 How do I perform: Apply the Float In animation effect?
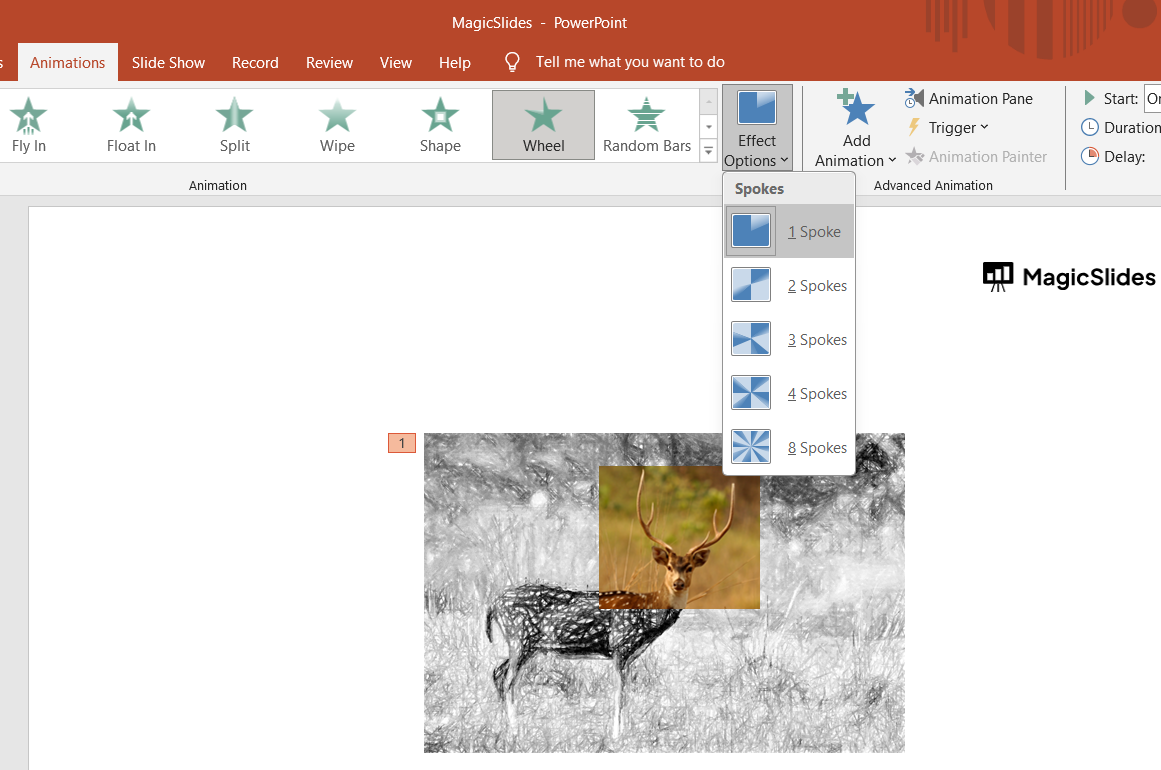[x=131, y=124]
